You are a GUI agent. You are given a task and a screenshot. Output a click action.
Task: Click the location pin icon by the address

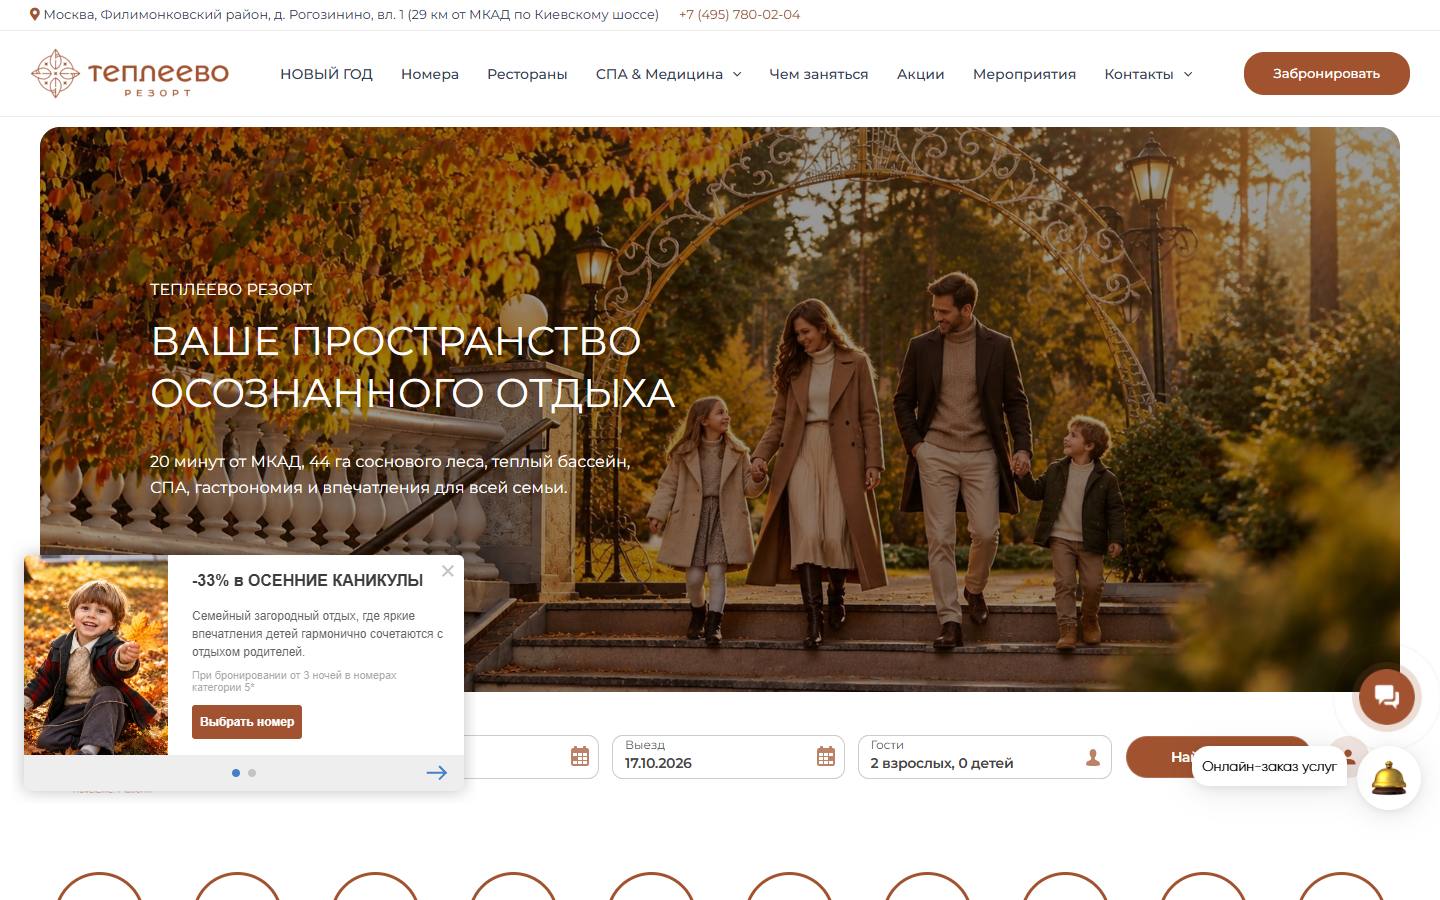[35, 15]
